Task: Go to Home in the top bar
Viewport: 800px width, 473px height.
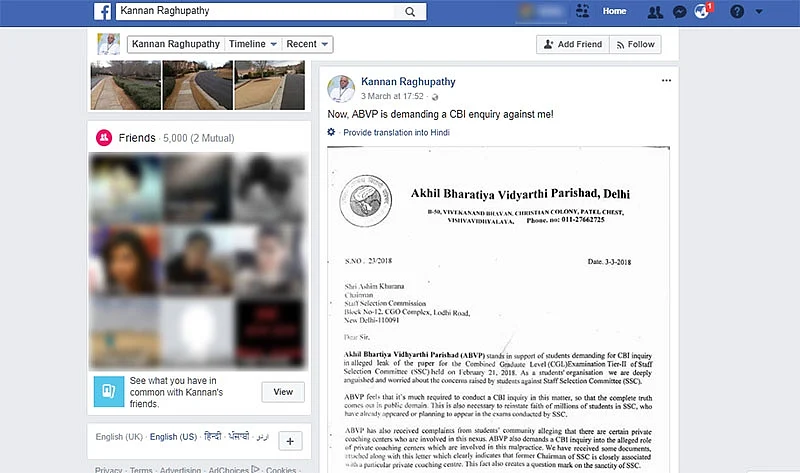Action: [614, 11]
